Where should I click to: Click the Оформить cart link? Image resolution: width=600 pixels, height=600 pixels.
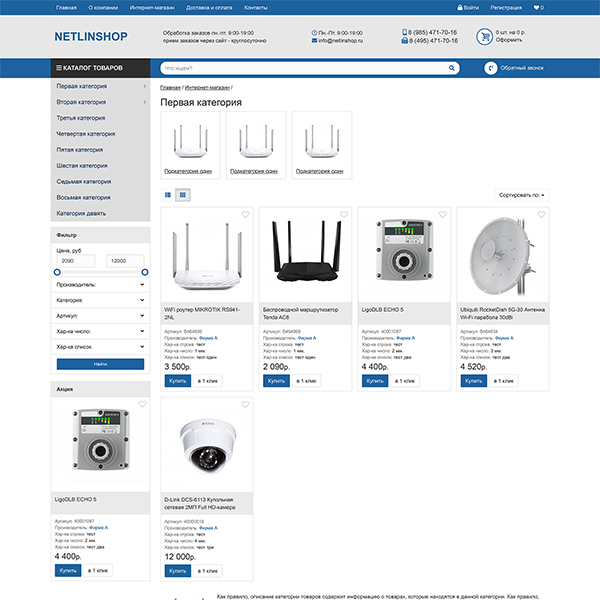pyautogui.click(x=509, y=40)
